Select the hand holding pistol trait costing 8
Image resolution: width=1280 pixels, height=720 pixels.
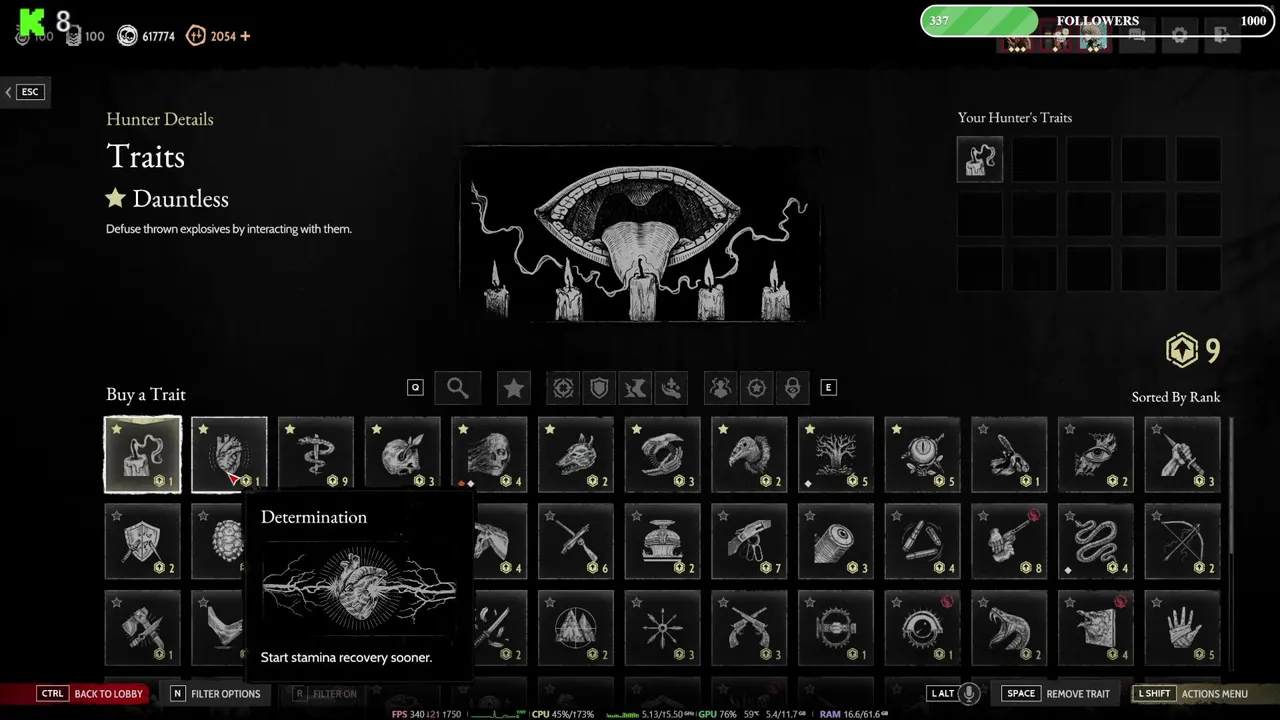click(1009, 541)
